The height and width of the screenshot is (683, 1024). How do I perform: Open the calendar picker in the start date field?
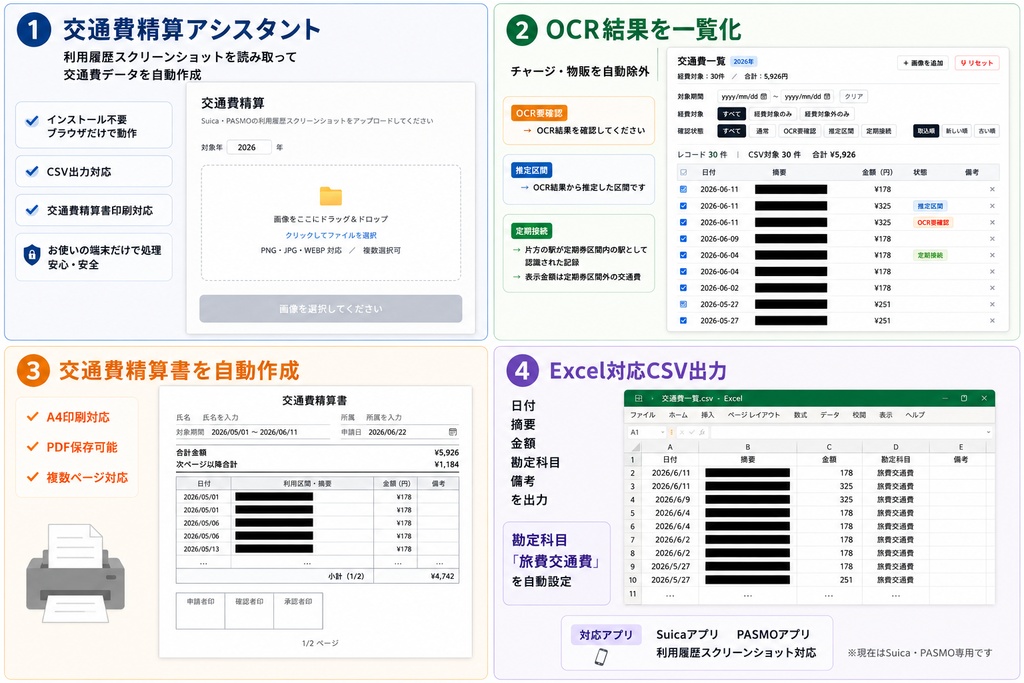(763, 97)
